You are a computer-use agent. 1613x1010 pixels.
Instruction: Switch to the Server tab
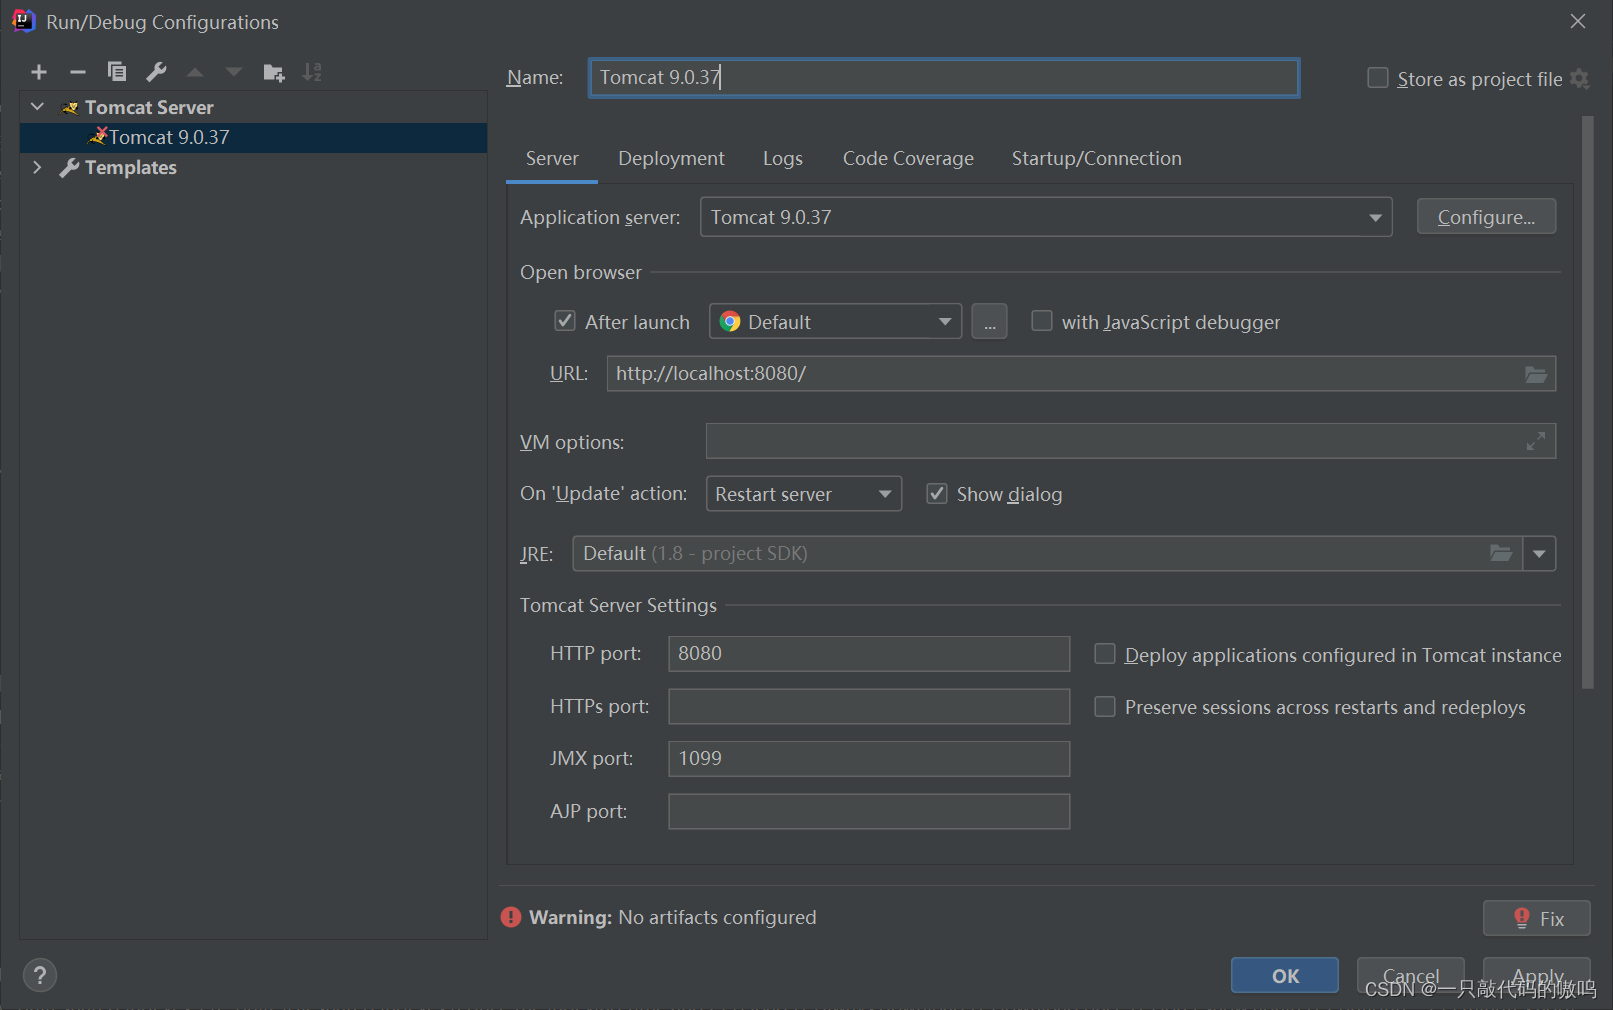(x=552, y=158)
